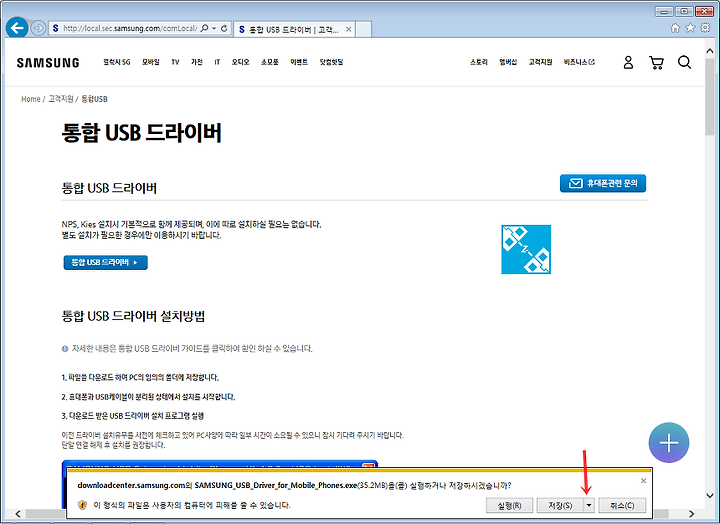Expand the address bar dropdown arrow
Image resolution: width=720 pixels, height=524 pixels.
214,28
